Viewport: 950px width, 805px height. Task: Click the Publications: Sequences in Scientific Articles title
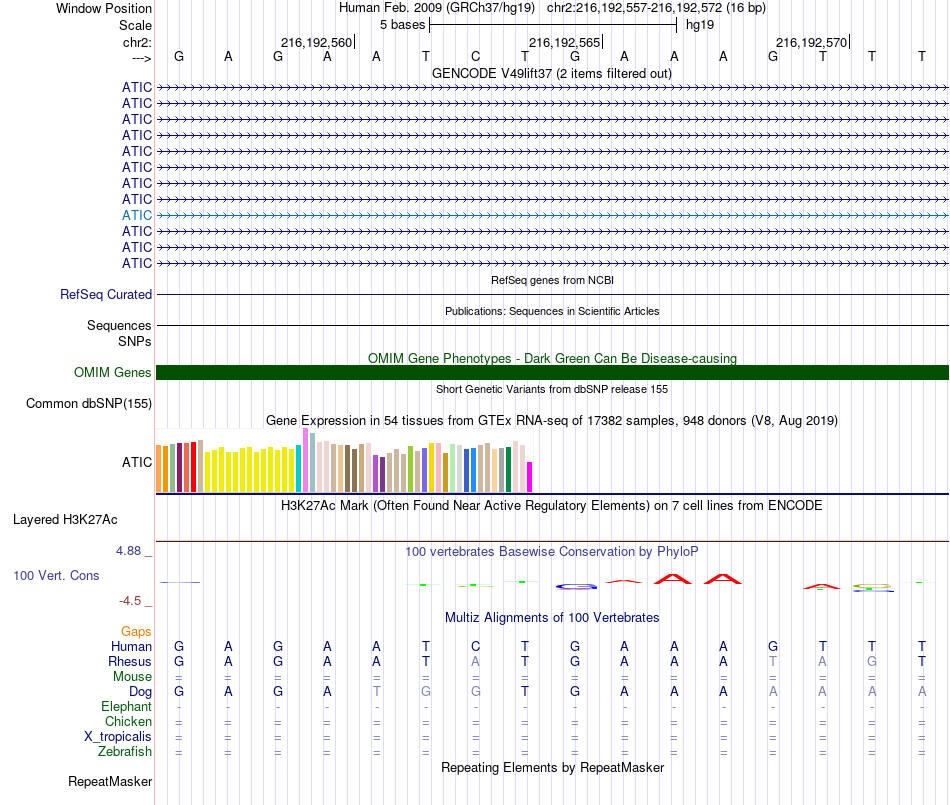pos(552,311)
